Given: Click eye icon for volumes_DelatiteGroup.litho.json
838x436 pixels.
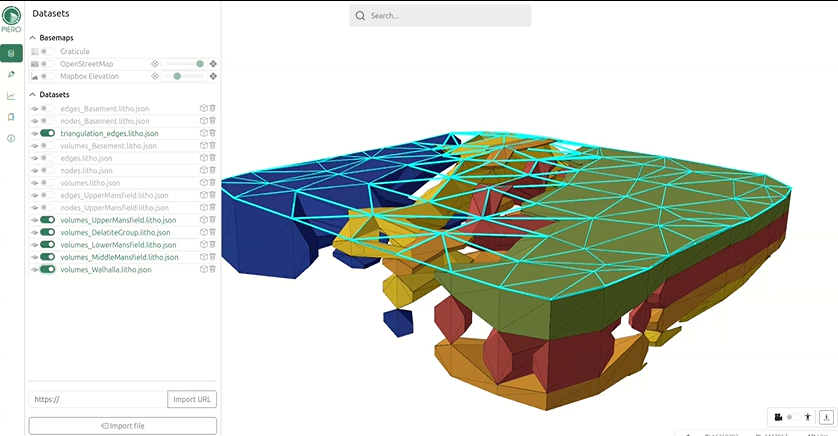Looking at the screenshot, I should [35, 232].
